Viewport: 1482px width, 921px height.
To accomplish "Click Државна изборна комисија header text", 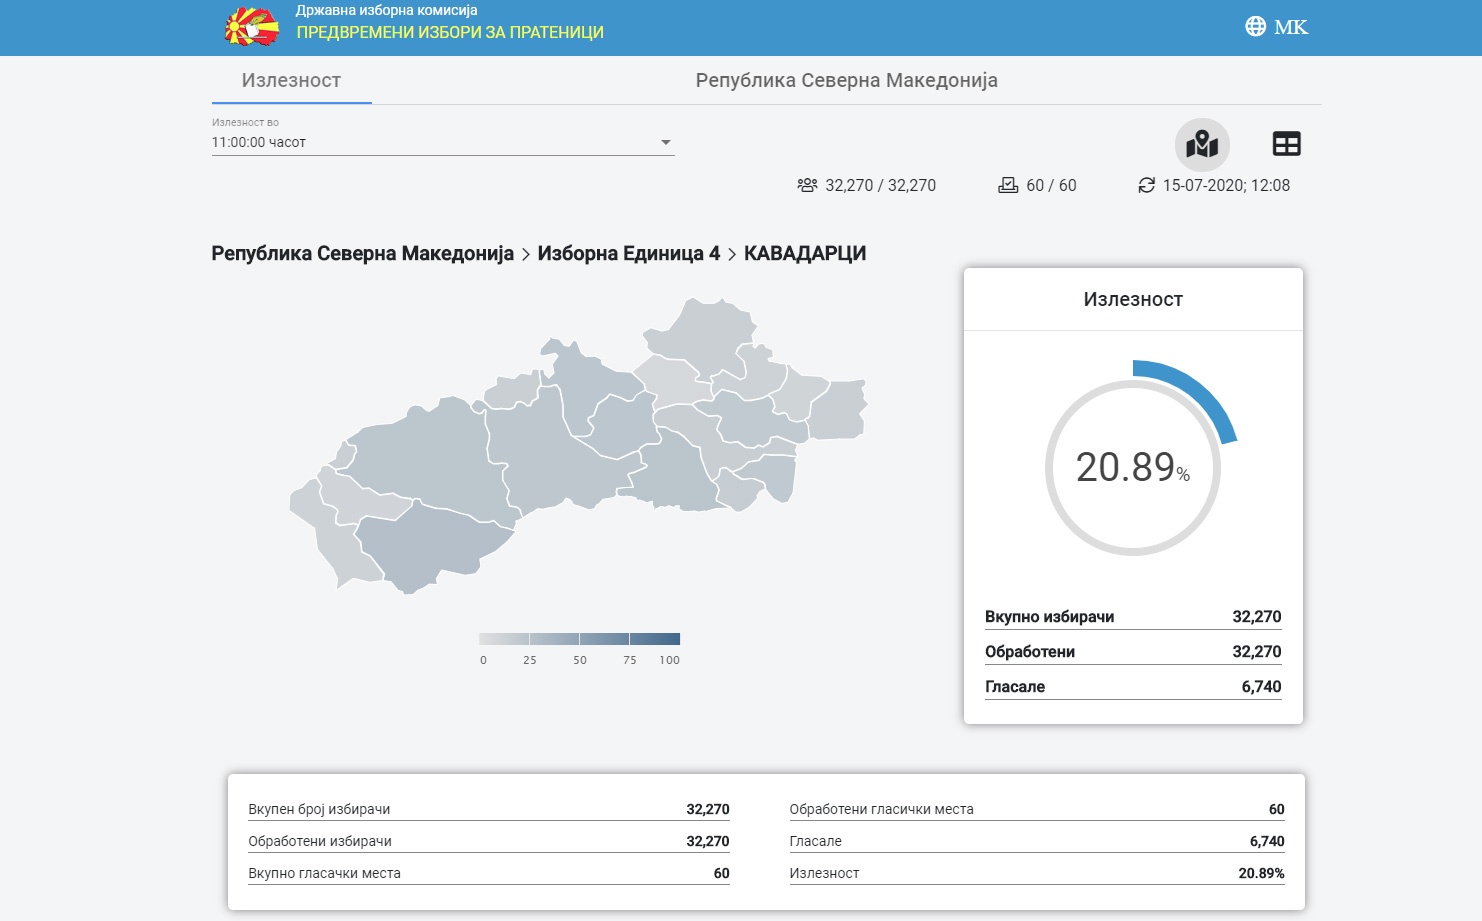I will [x=386, y=10].
